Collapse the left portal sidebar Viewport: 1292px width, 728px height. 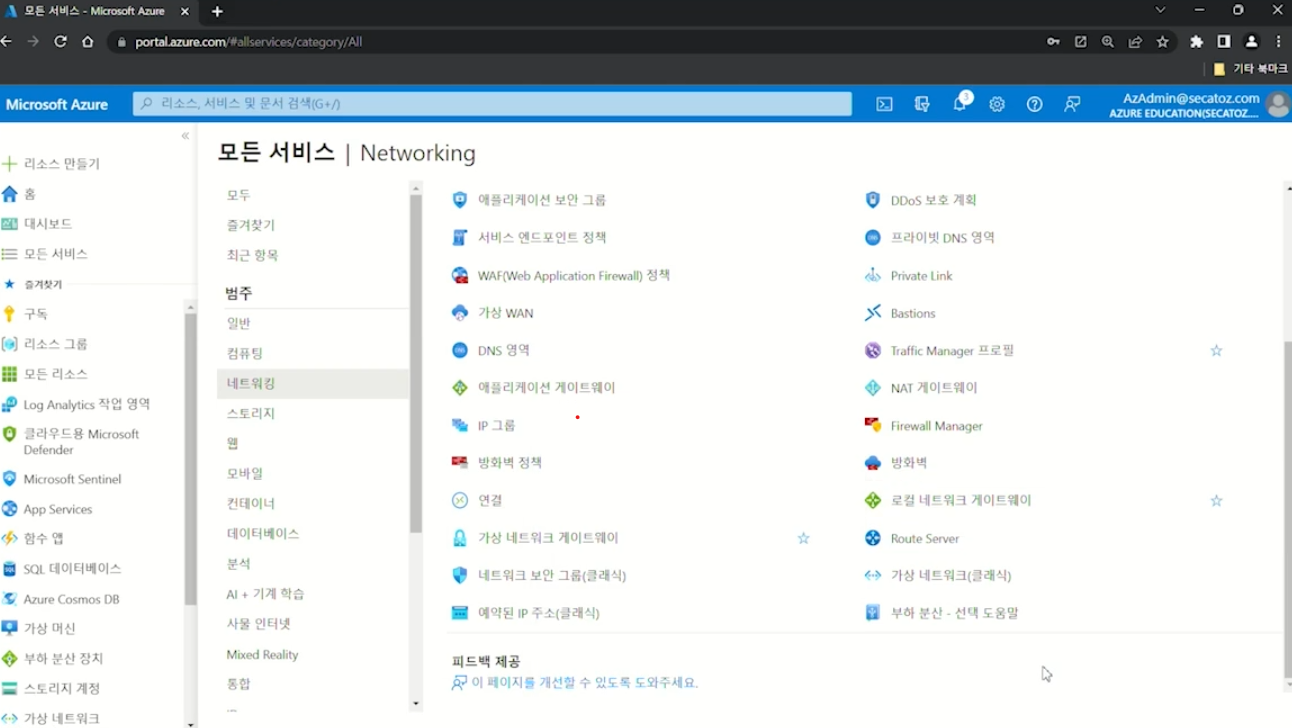pyautogui.click(x=185, y=136)
